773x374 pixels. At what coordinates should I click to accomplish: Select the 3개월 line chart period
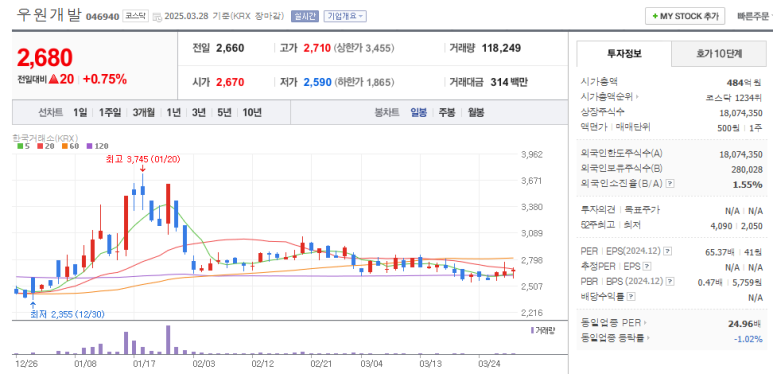143,112
